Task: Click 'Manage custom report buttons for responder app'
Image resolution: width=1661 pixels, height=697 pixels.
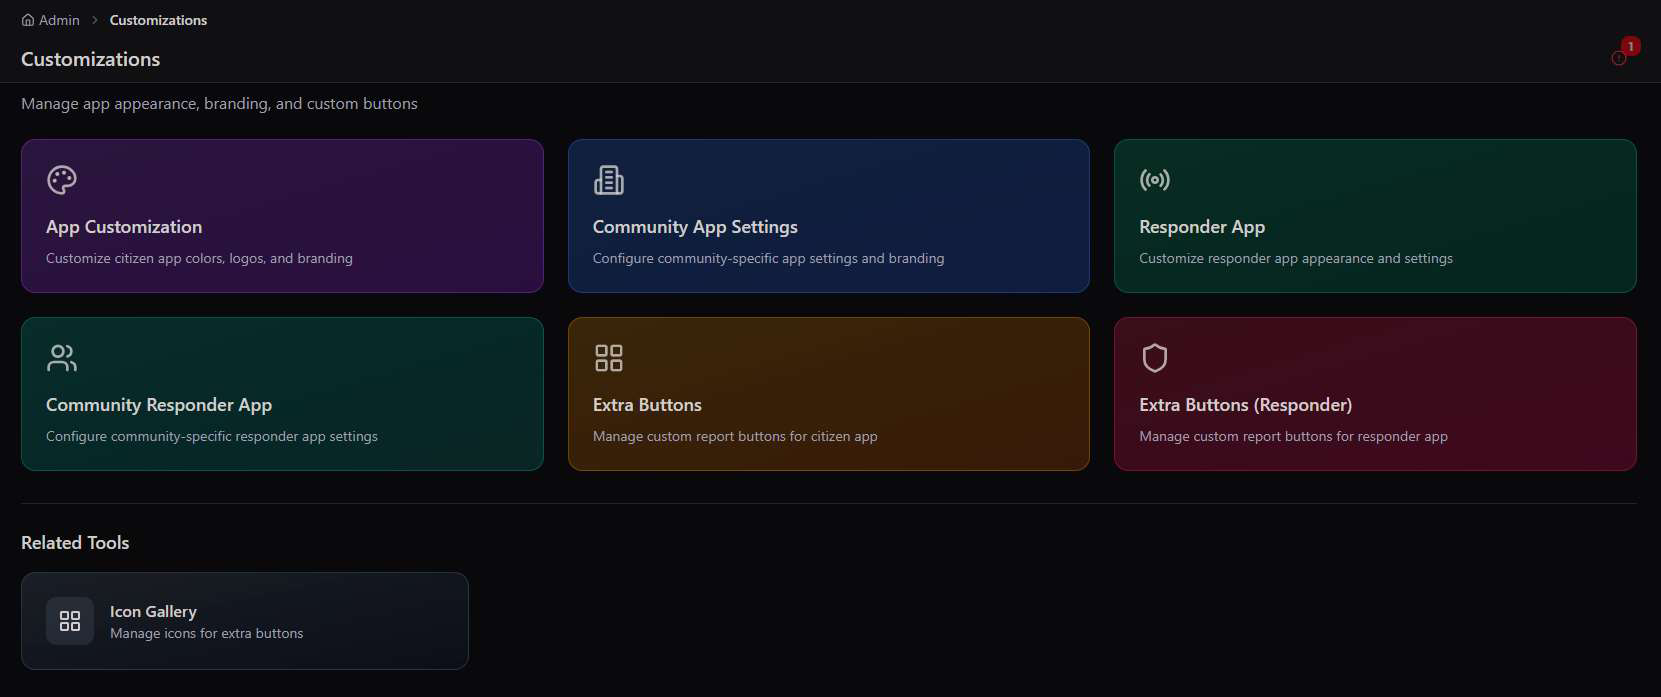Action: [1293, 436]
